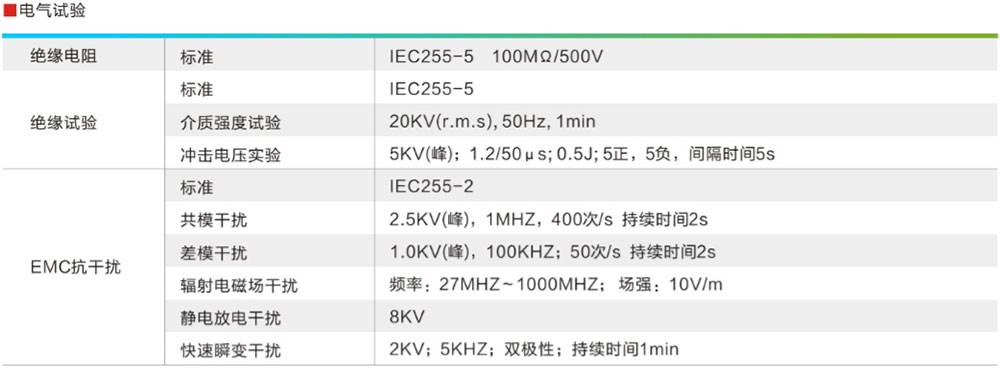Select the 绝缘试验 category cell
The image size is (1000, 373).
pyautogui.click(x=84, y=121)
